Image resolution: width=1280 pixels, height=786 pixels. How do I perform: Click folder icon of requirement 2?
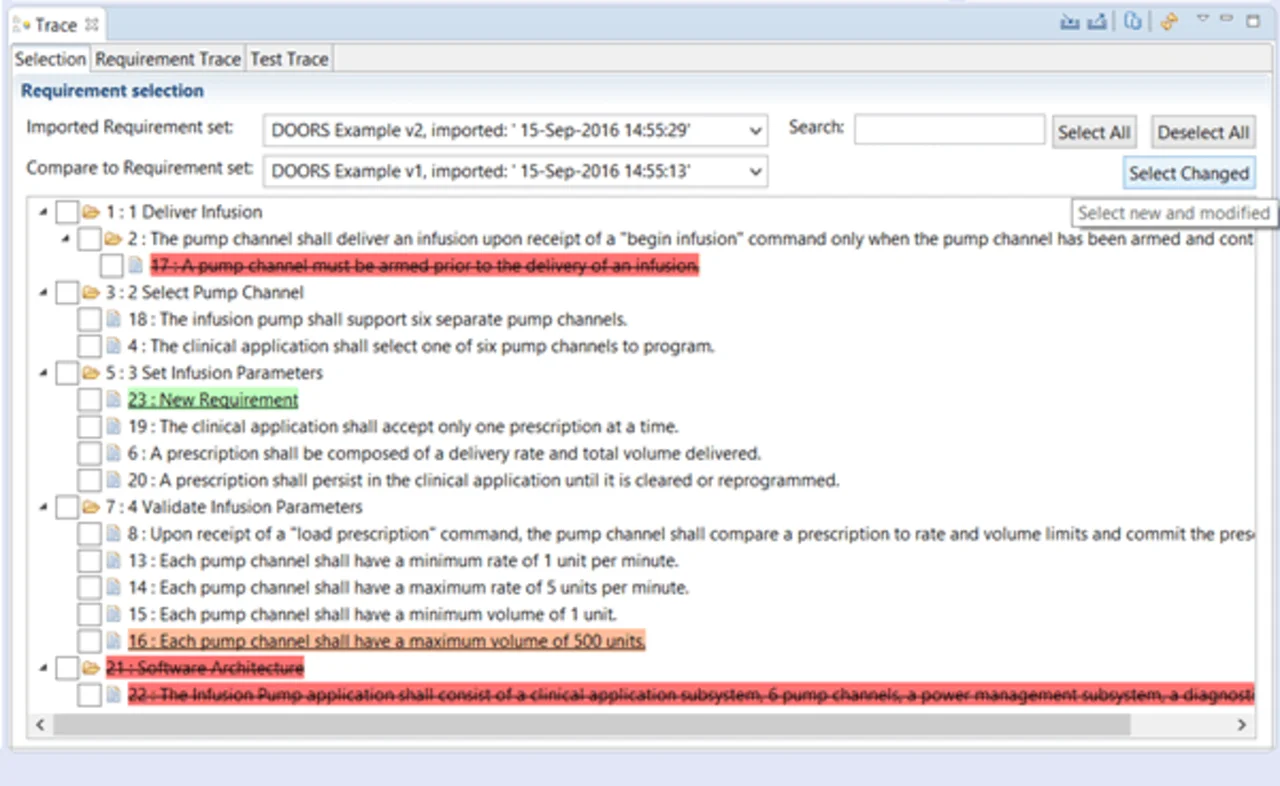click(113, 239)
